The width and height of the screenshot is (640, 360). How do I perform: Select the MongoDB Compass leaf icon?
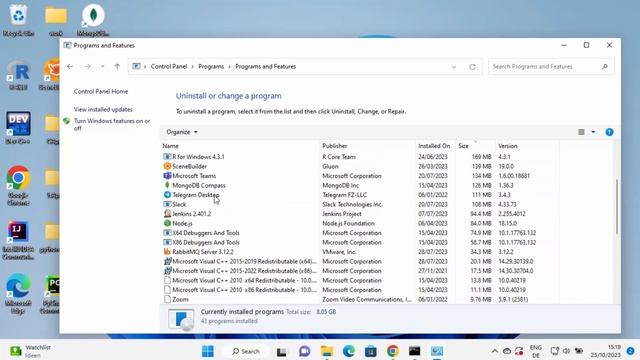click(167, 185)
